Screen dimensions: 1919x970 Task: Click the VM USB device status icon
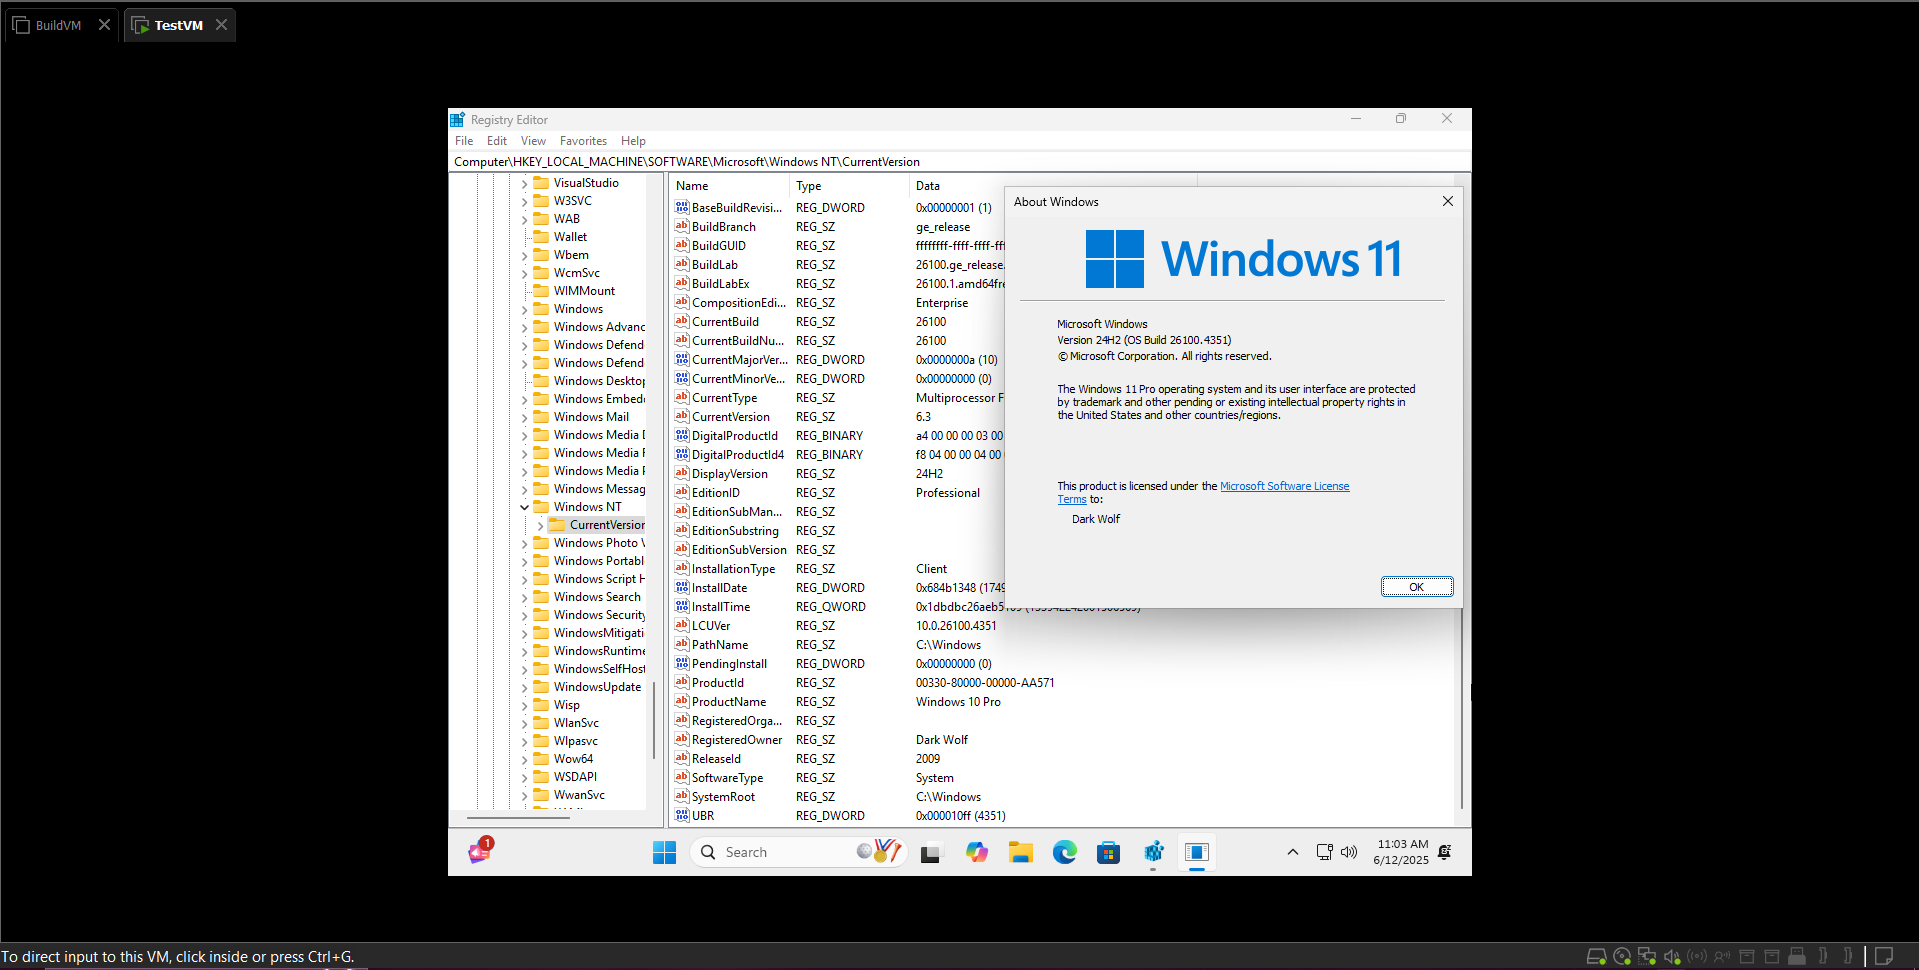coord(1797,956)
